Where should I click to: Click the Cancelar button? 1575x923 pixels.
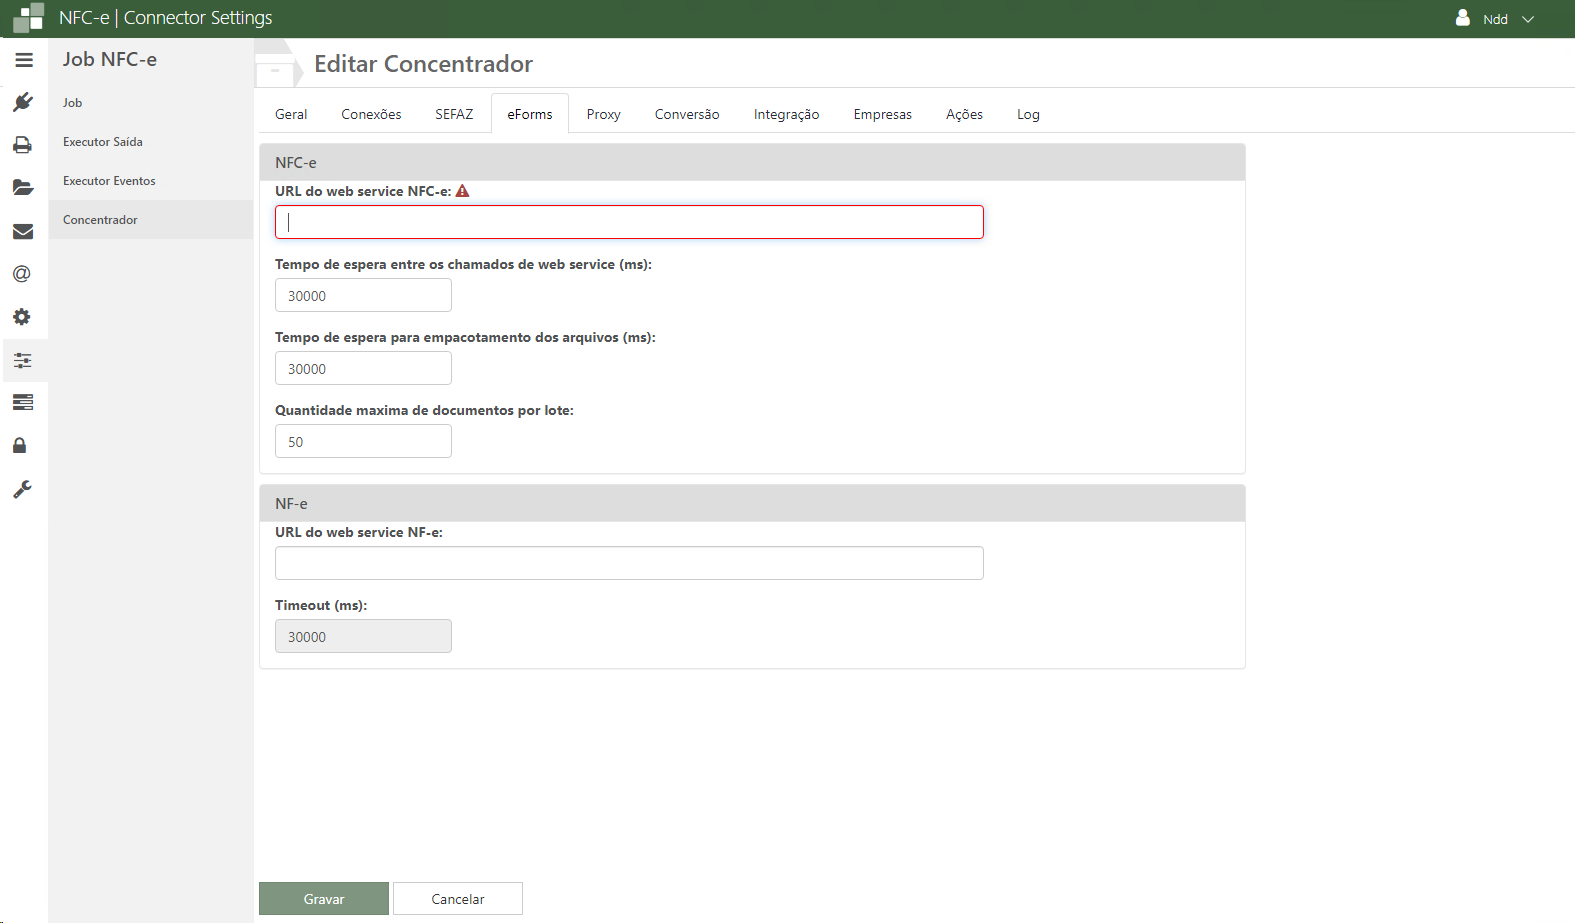pyautogui.click(x=457, y=899)
